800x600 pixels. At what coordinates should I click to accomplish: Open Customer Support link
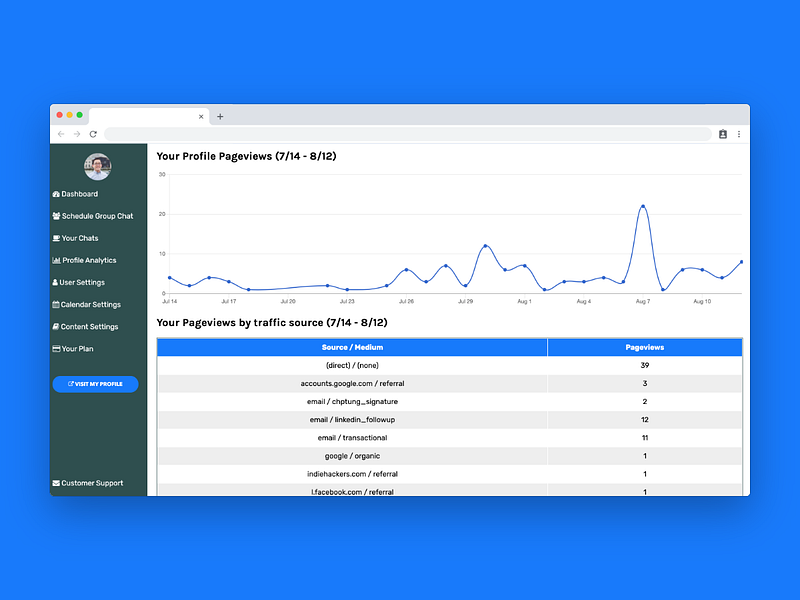(x=88, y=483)
